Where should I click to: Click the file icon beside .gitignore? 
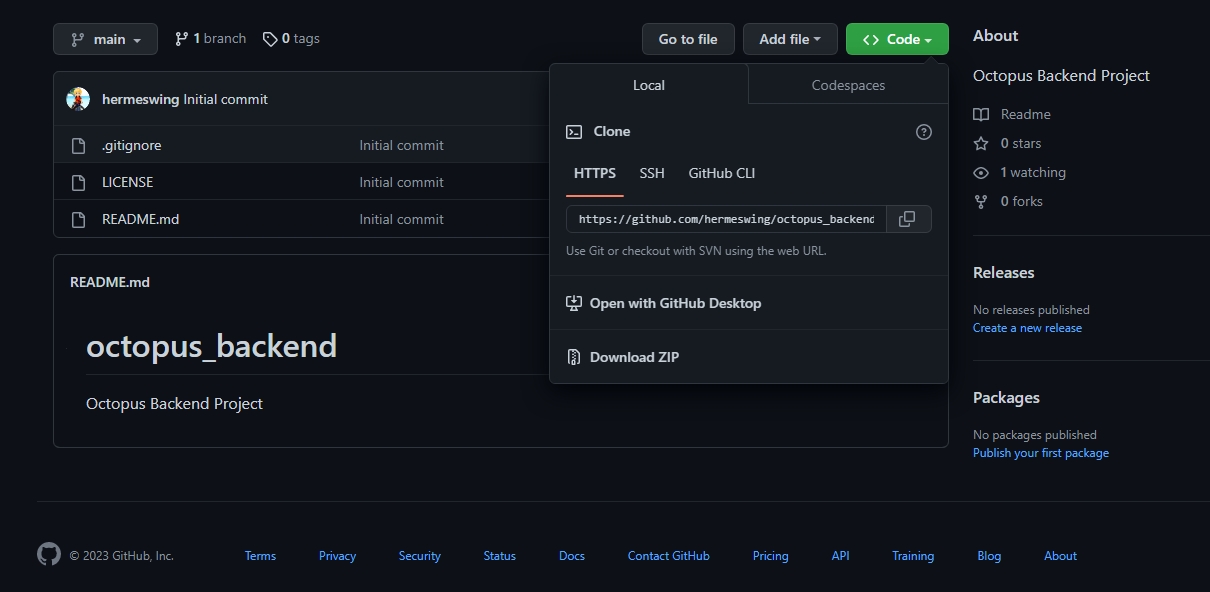click(x=79, y=146)
